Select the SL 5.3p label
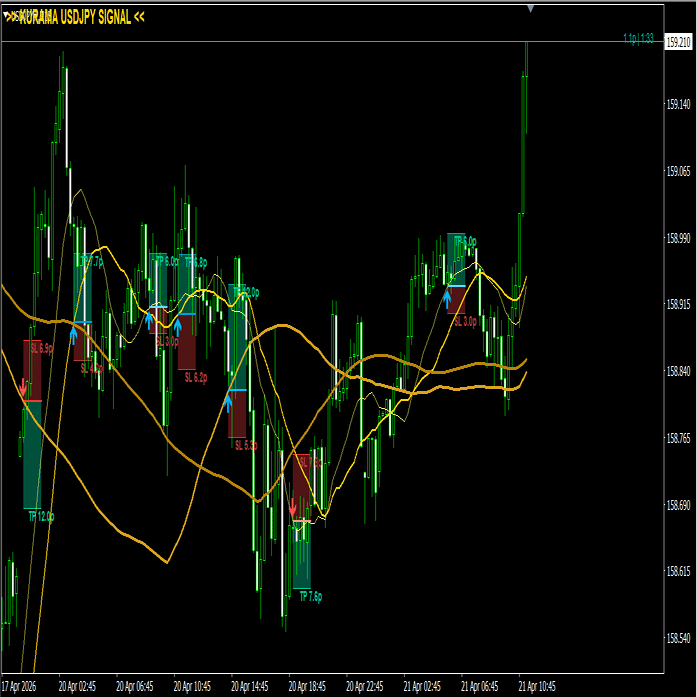The image size is (697, 697). [x=246, y=445]
